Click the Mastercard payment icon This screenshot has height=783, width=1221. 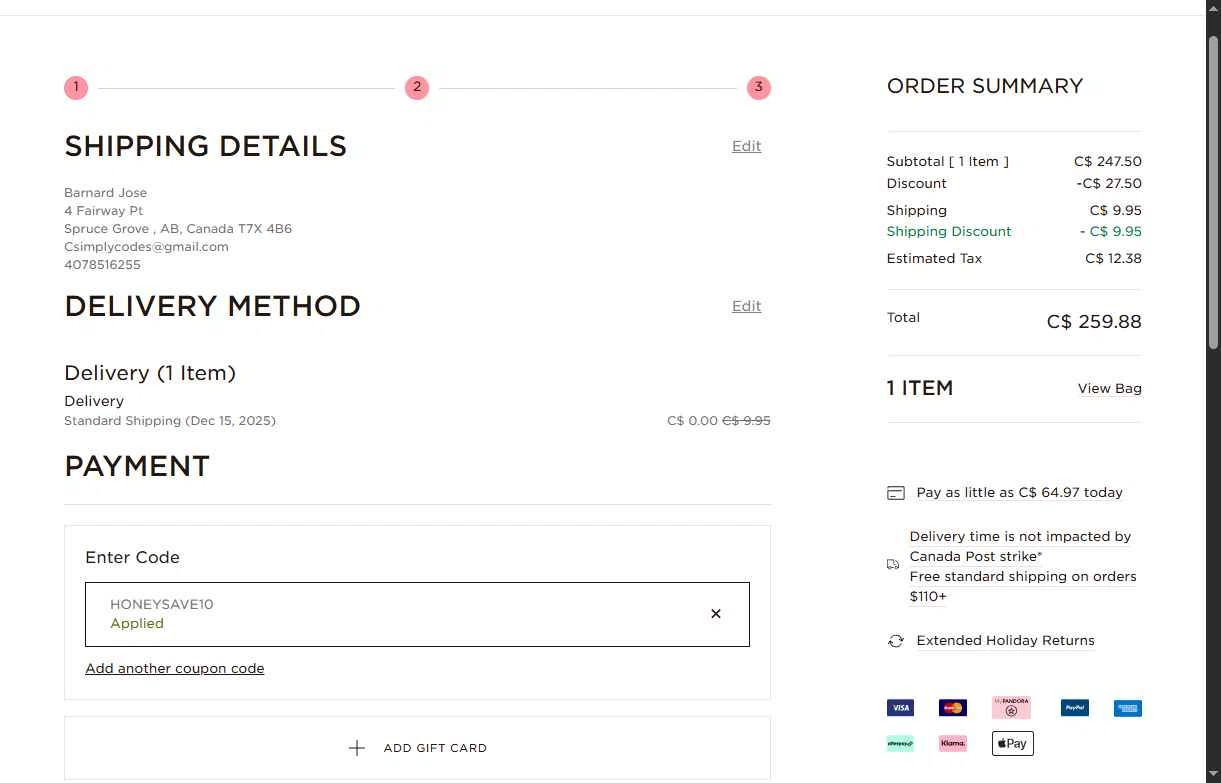click(x=953, y=708)
